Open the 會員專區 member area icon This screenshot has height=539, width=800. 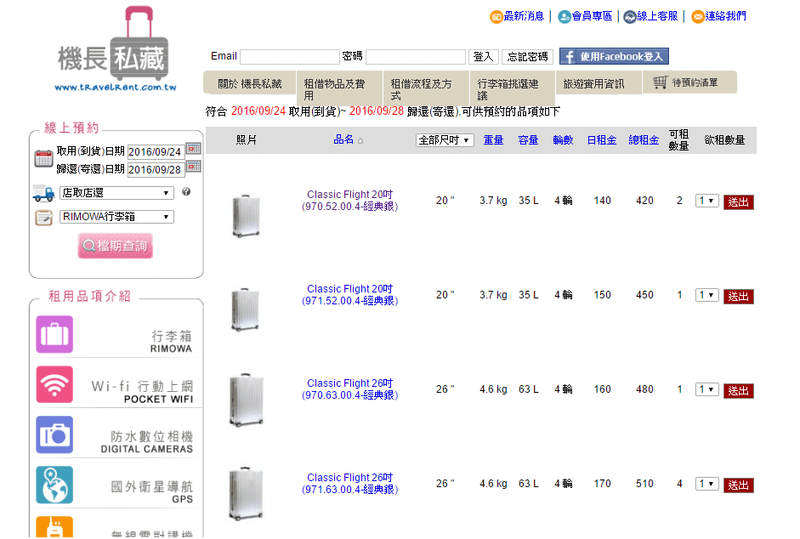(x=564, y=17)
